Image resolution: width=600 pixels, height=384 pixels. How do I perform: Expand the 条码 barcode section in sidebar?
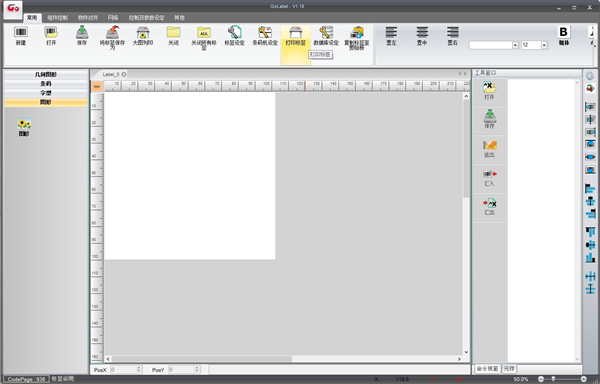click(x=46, y=84)
